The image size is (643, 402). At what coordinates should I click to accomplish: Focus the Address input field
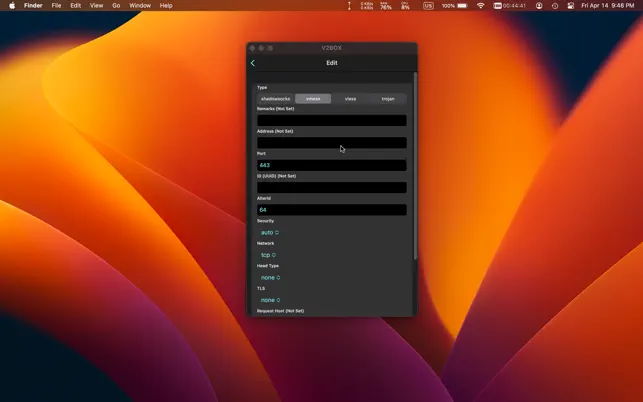pyautogui.click(x=332, y=143)
